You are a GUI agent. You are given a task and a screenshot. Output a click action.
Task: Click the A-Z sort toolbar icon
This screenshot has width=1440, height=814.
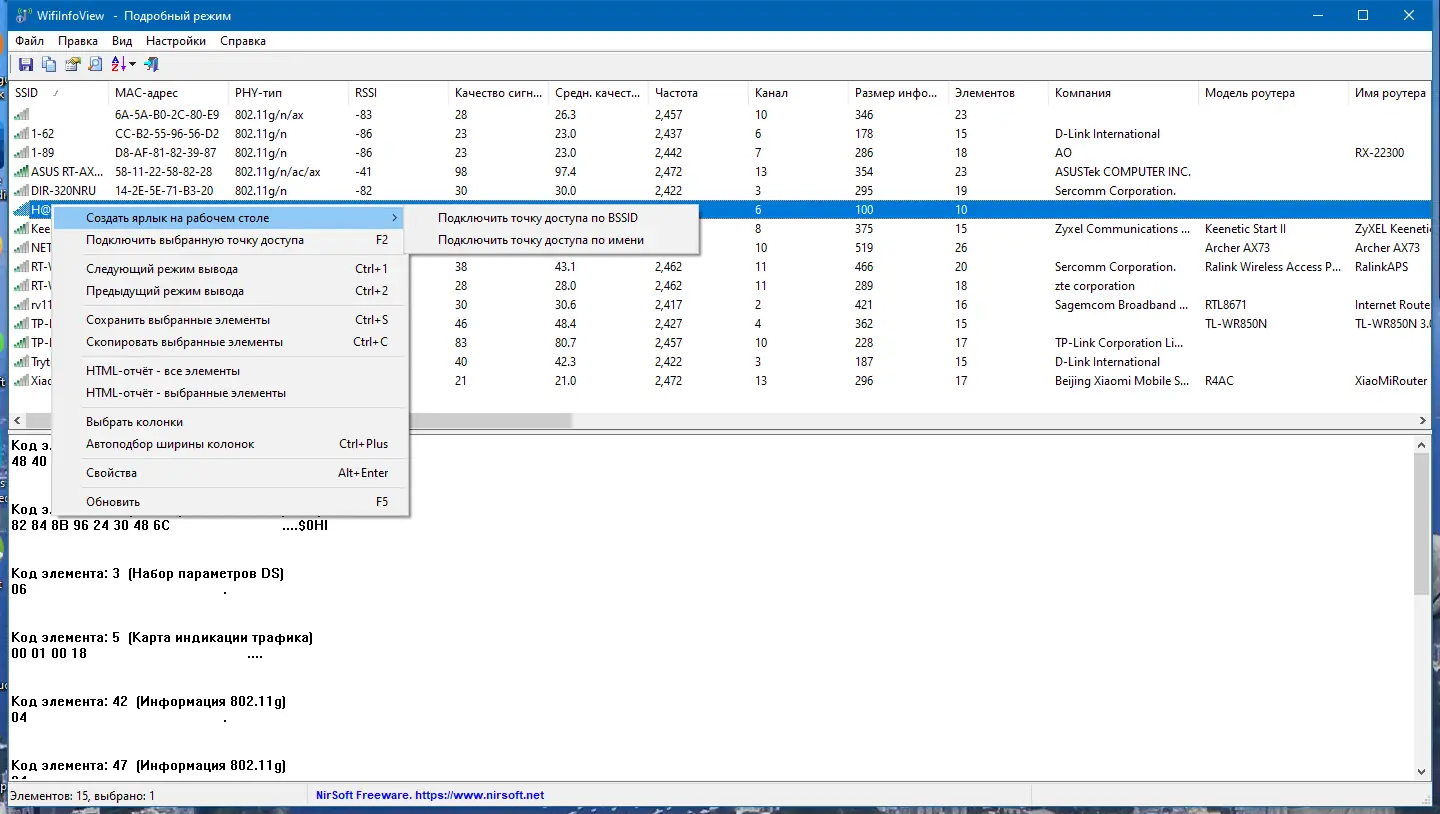pos(119,65)
